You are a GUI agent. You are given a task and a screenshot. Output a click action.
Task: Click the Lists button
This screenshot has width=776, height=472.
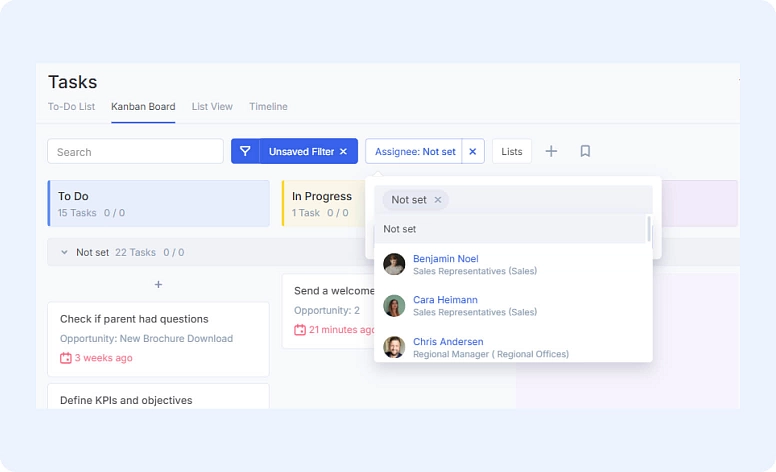[x=512, y=152]
